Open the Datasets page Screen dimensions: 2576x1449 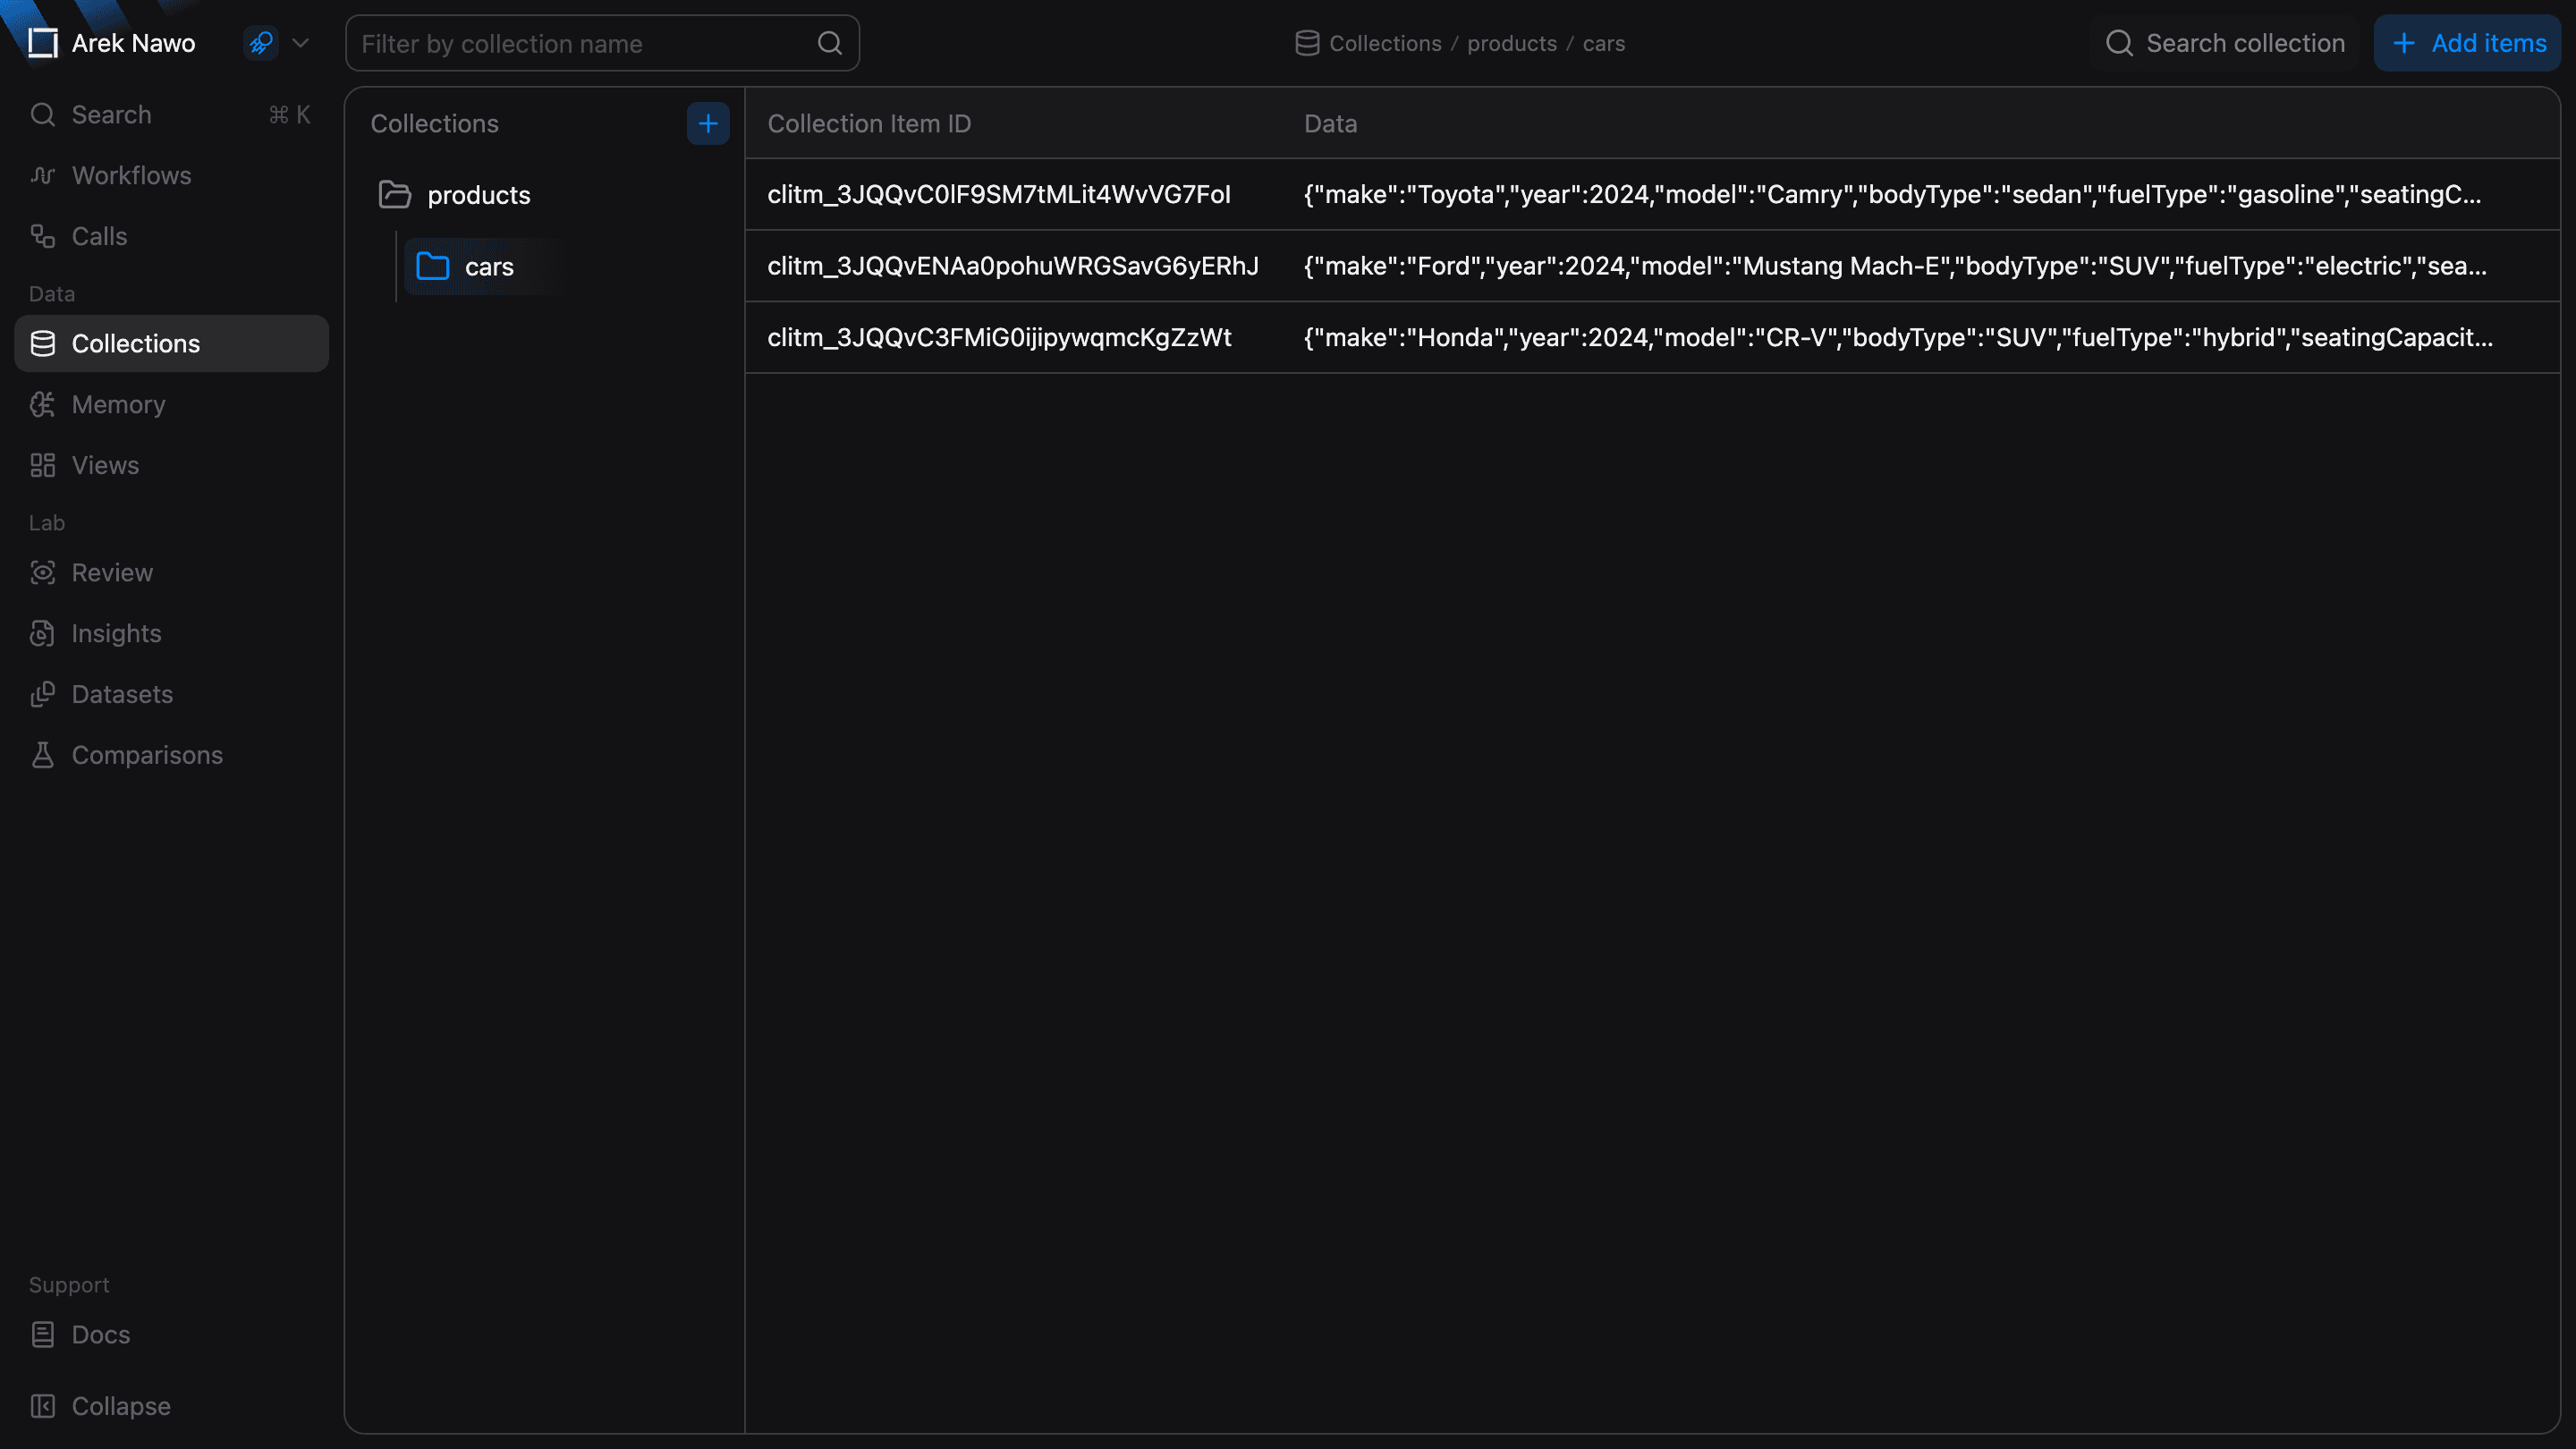tap(171, 695)
